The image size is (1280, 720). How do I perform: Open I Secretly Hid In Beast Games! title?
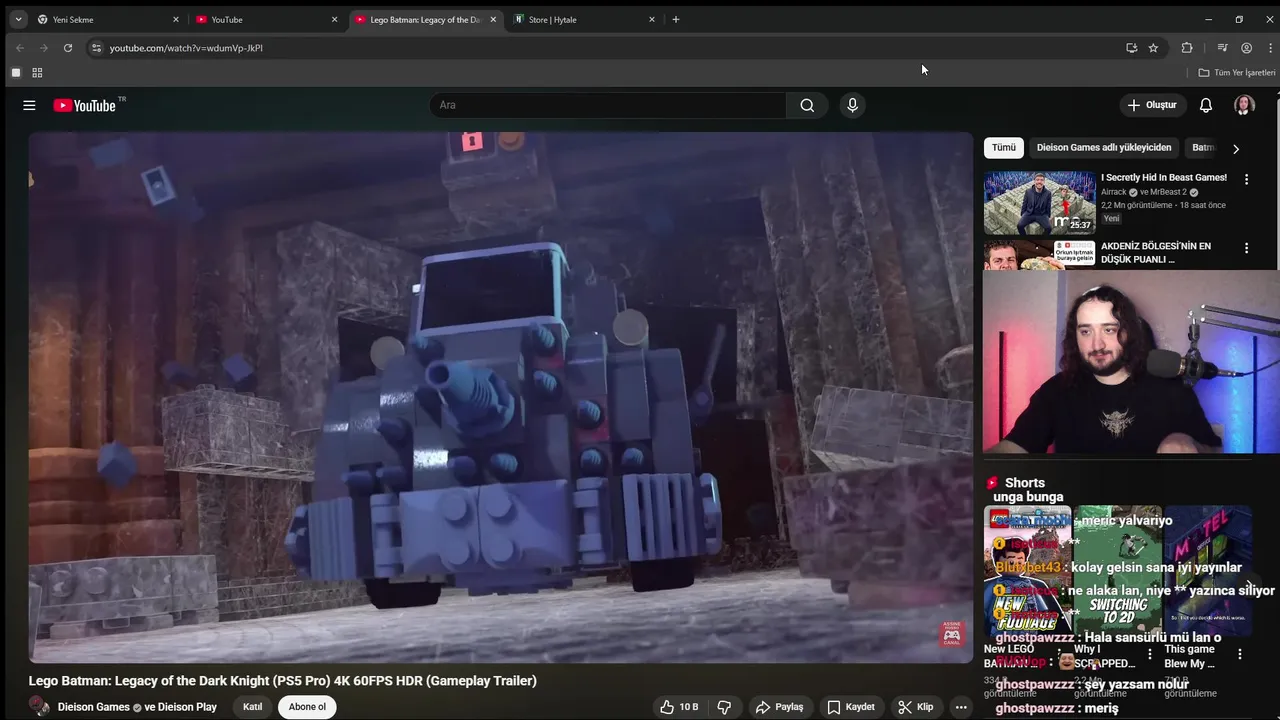[x=1164, y=178]
